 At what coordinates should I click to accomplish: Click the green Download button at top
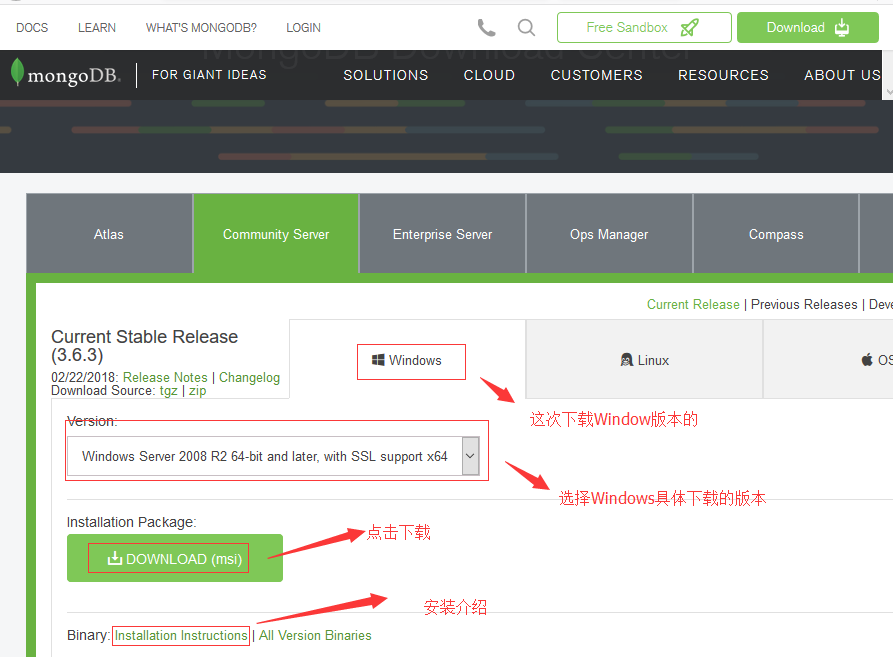pyautogui.click(x=808, y=27)
